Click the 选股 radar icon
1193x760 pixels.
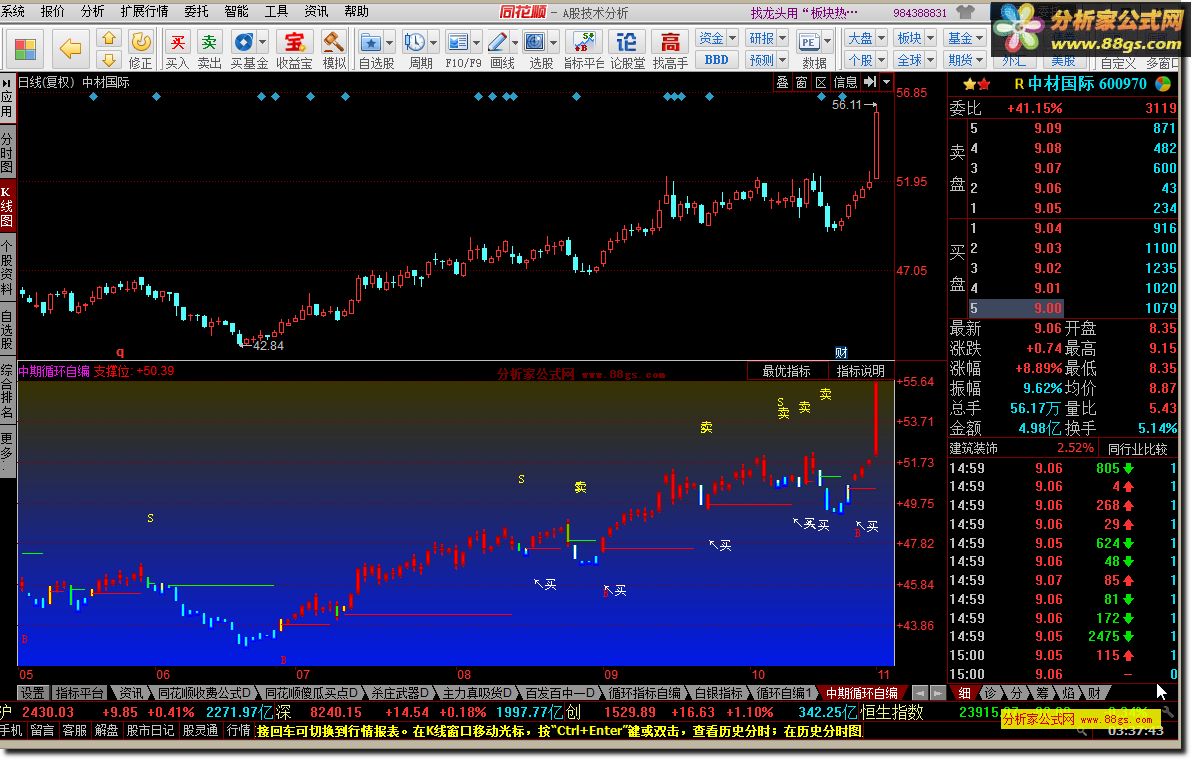click(x=536, y=42)
